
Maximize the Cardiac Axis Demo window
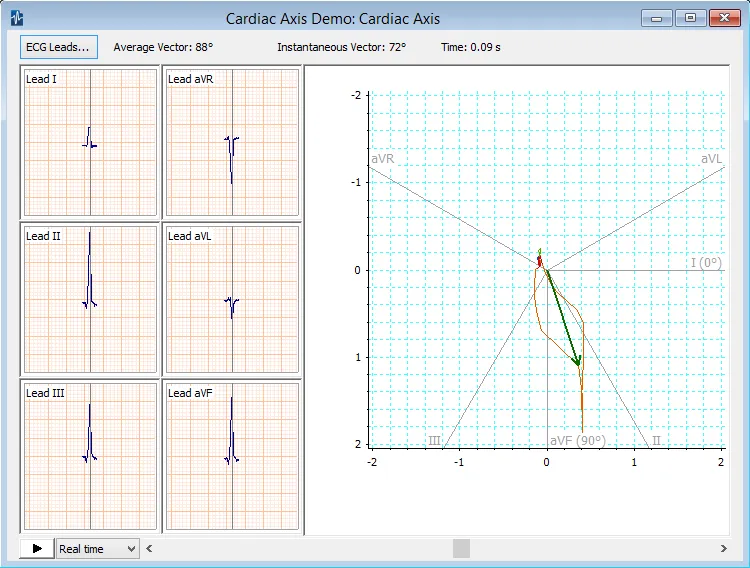point(690,18)
